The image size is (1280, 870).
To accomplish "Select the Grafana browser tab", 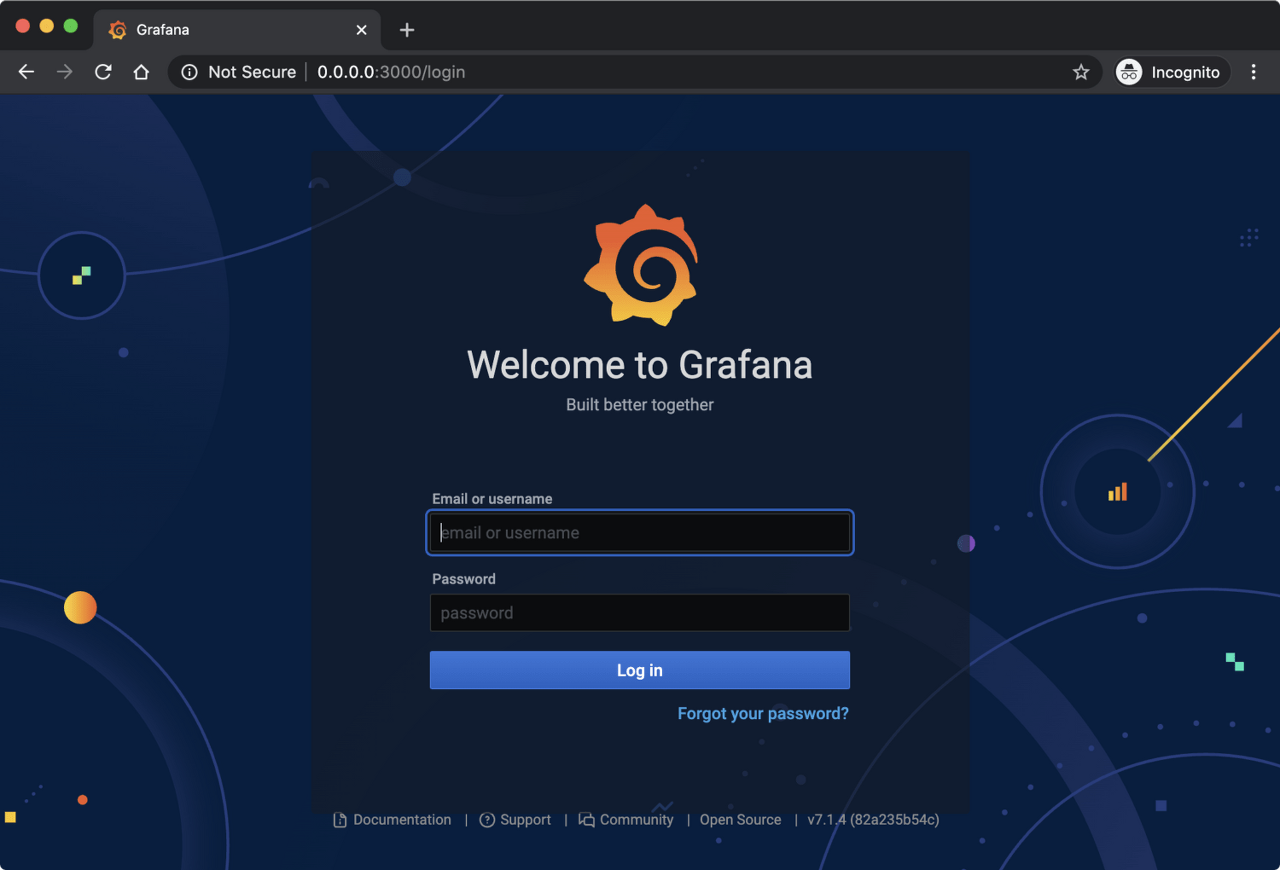I will [x=237, y=30].
